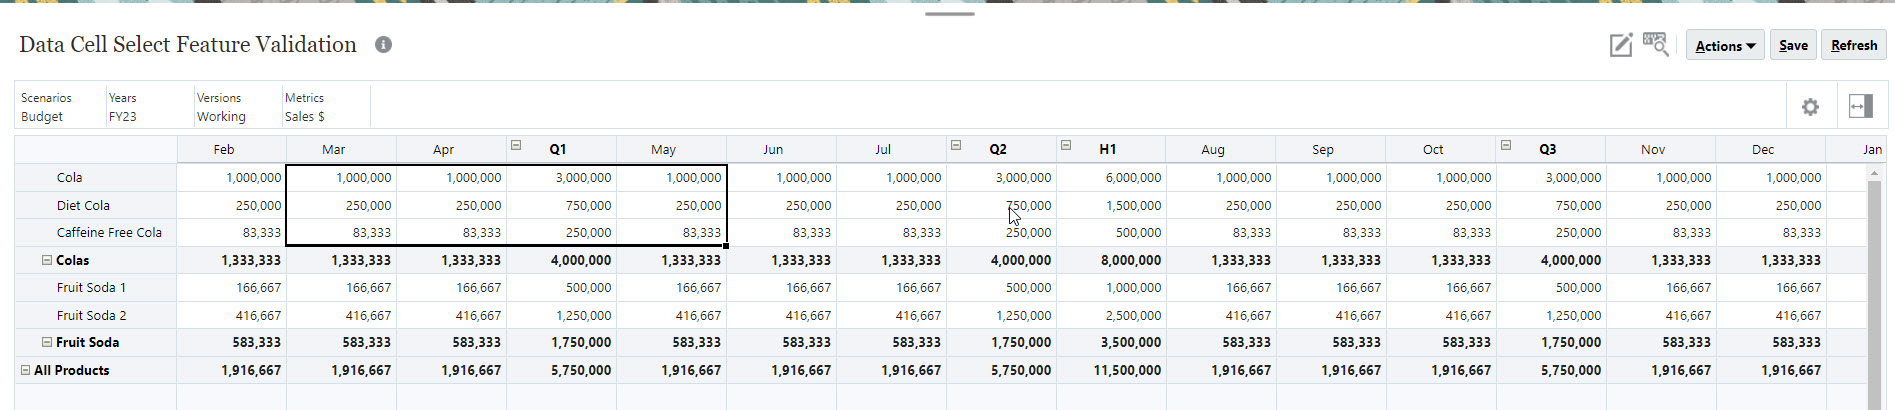Image resolution: width=1895 pixels, height=410 pixels.
Task: Click the Refresh button
Action: coord(1854,45)
